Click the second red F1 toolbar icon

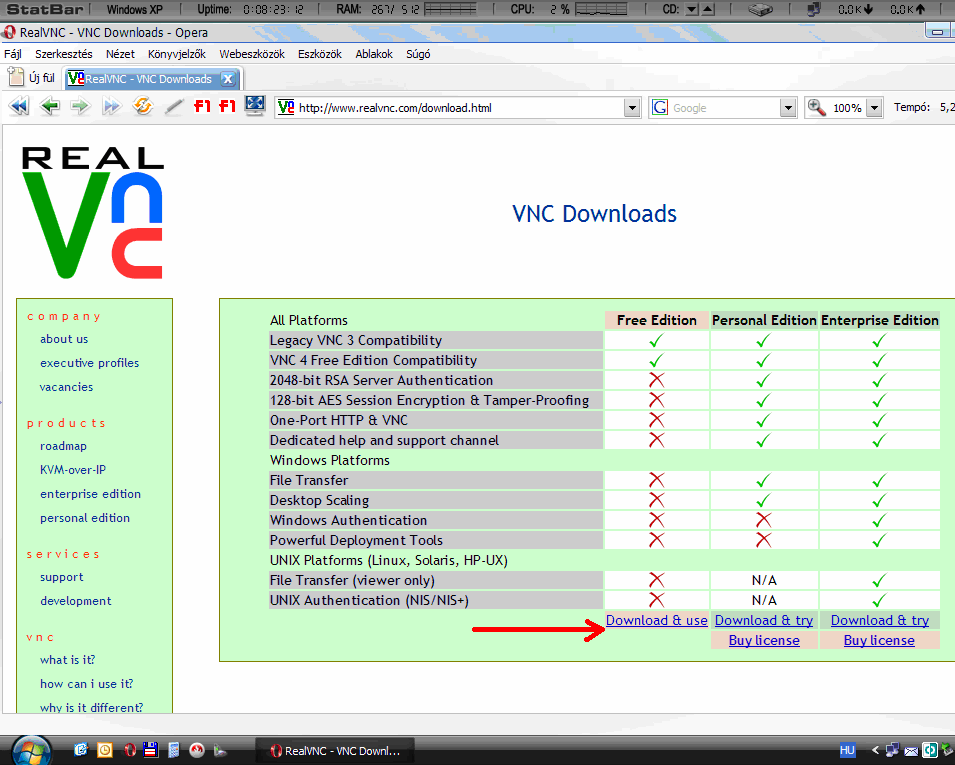[227, 107]
